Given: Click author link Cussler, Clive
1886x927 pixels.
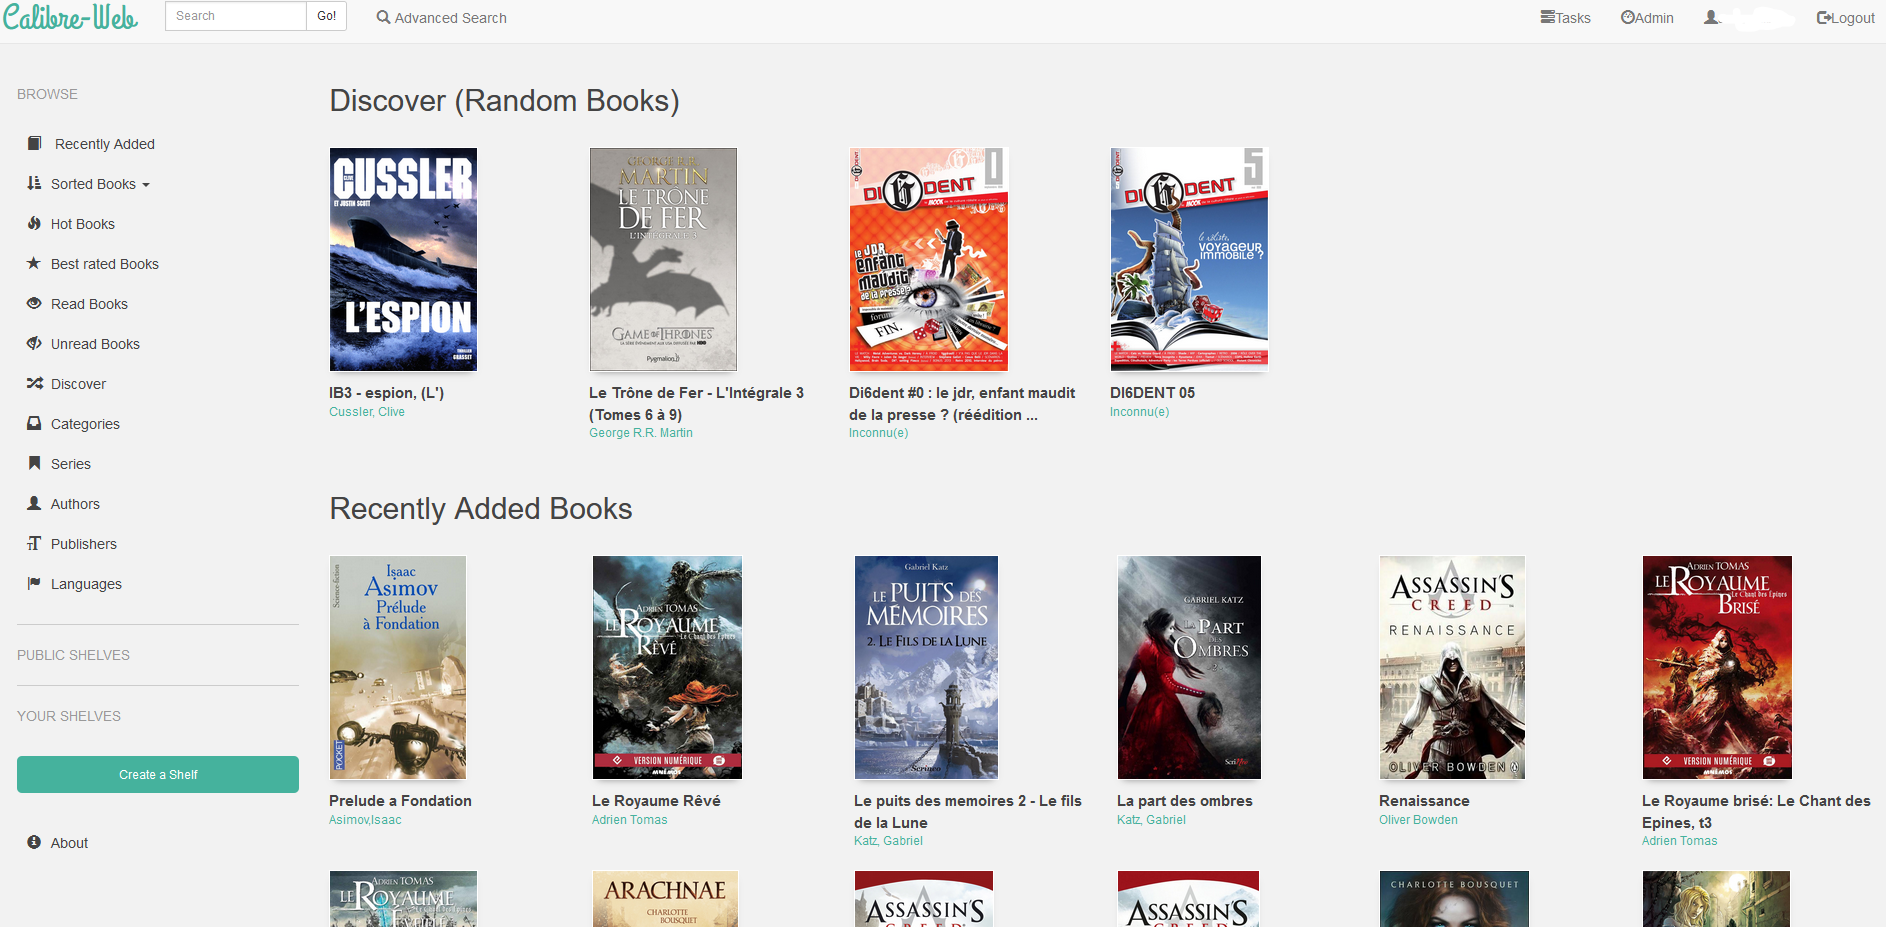Looking at the screenshot, I should pyautogui.click(x=367, y=412).
